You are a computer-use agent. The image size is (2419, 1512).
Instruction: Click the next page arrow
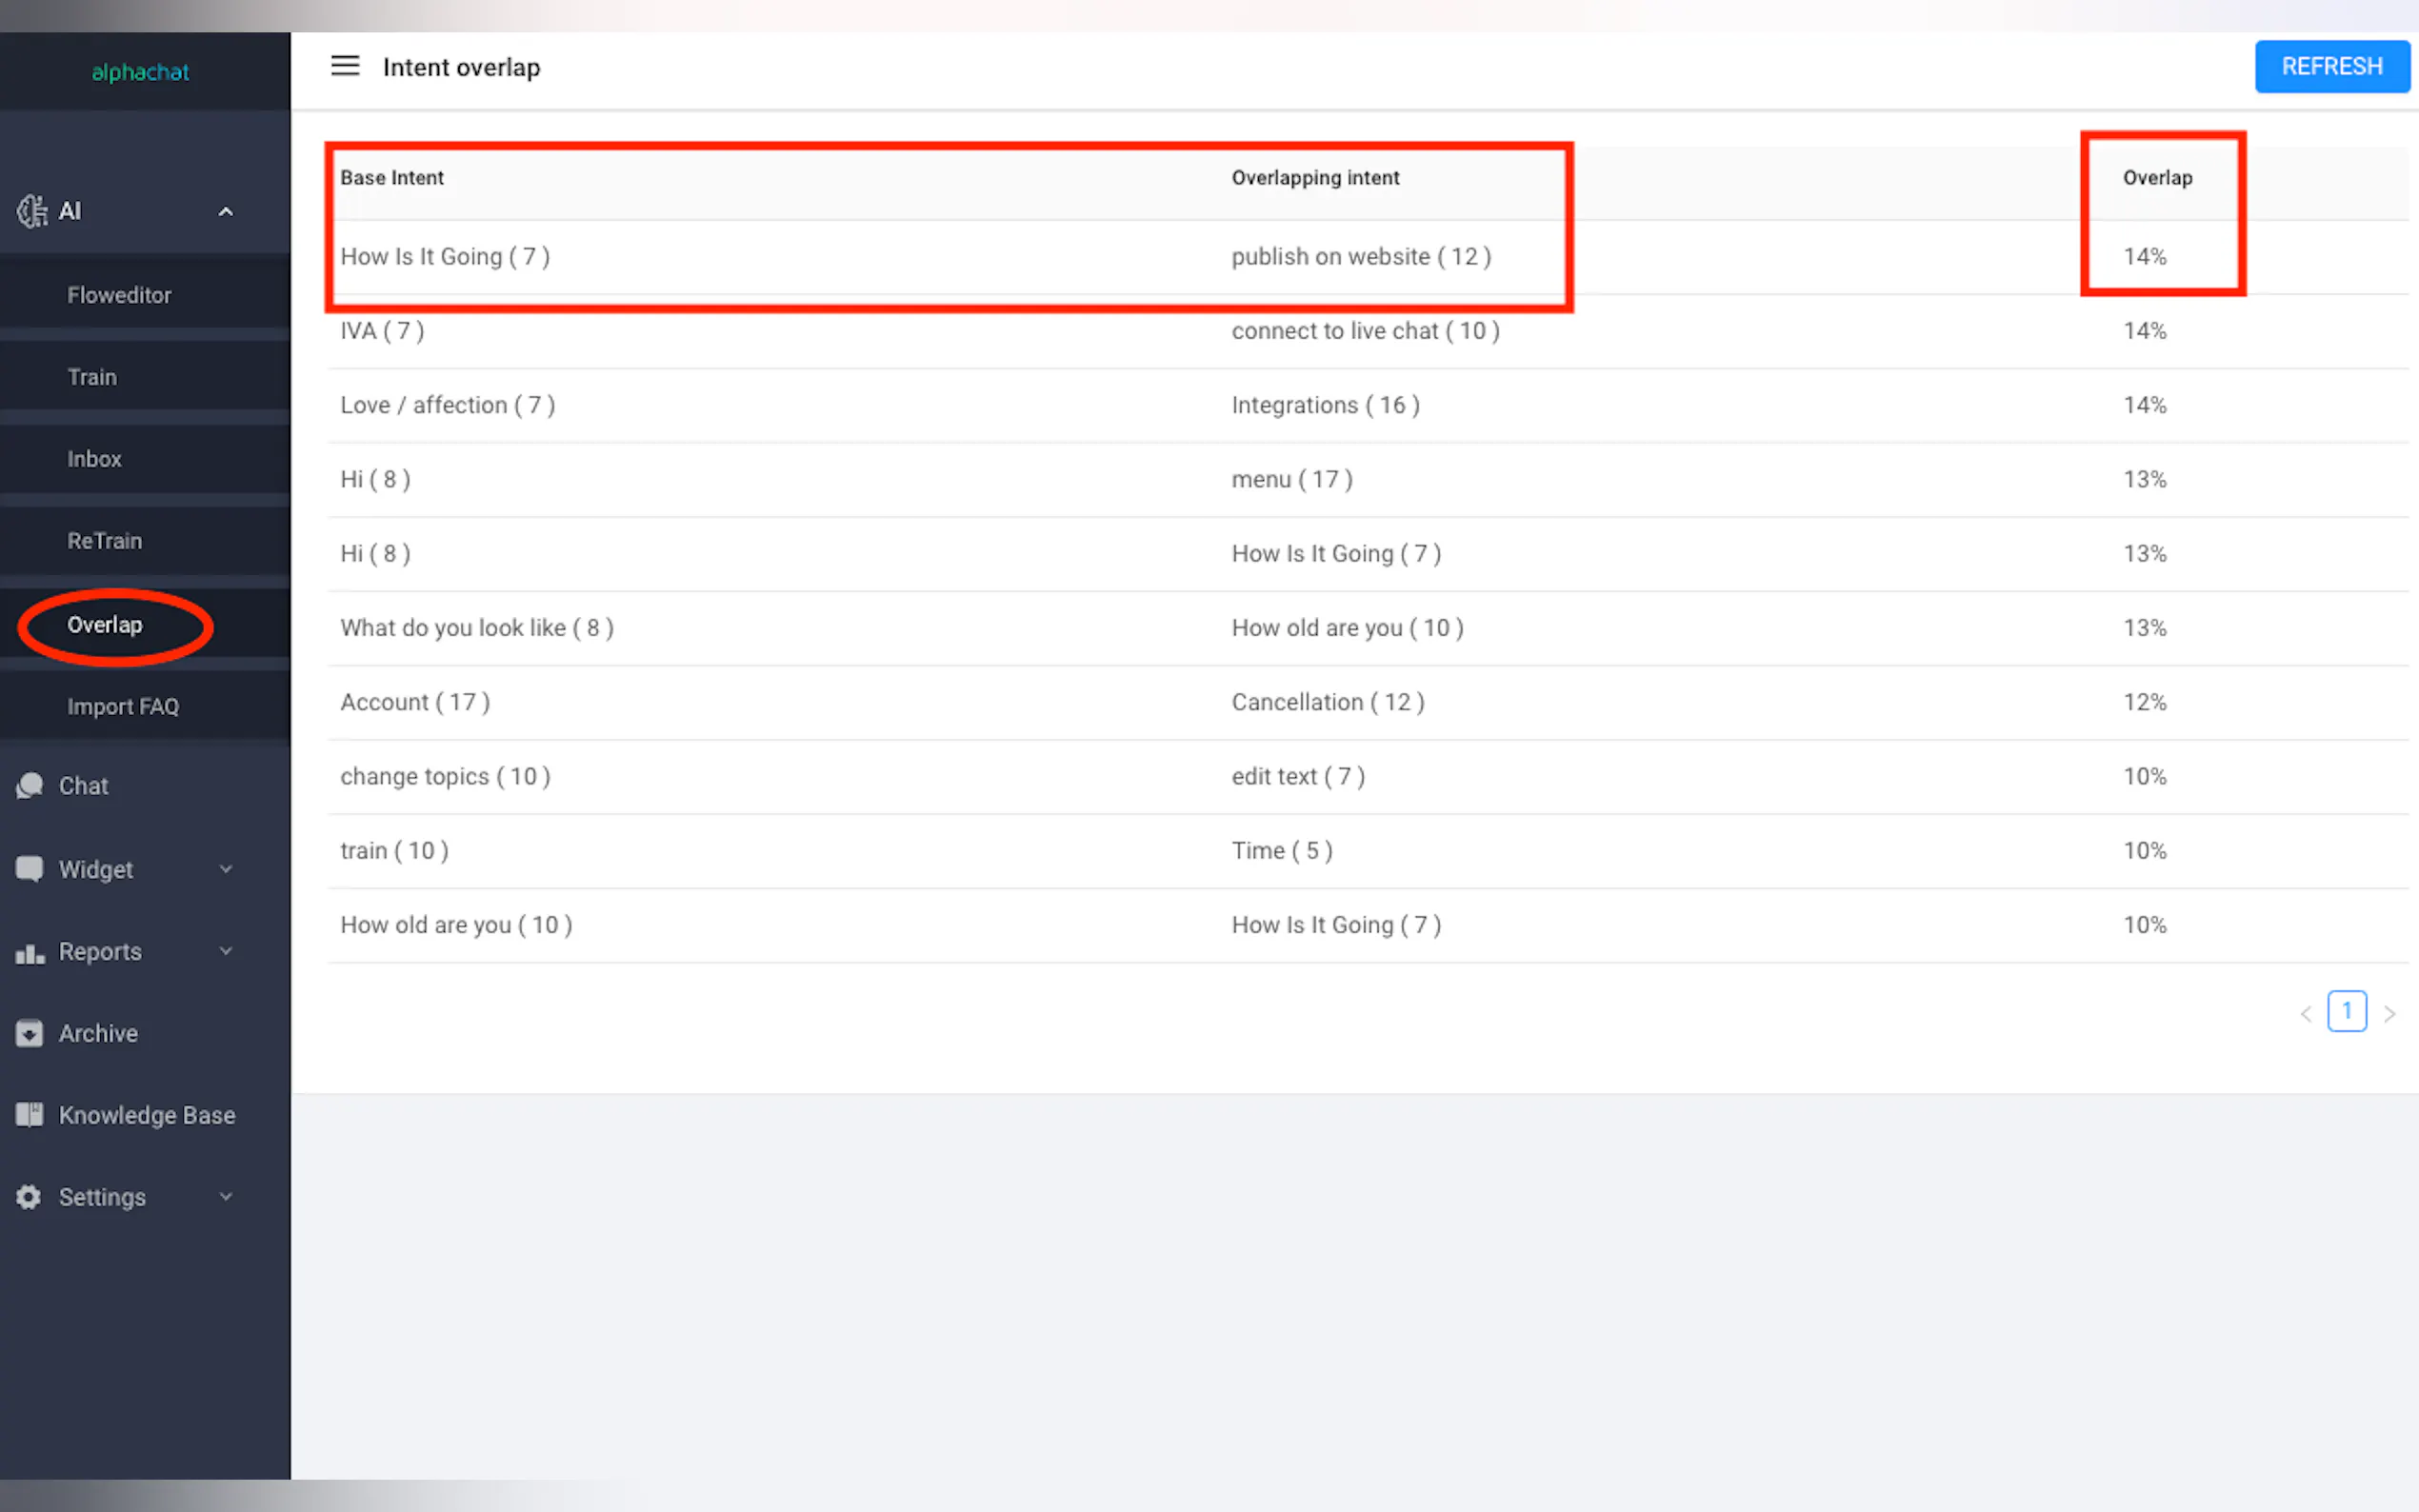point(2389,1014)
